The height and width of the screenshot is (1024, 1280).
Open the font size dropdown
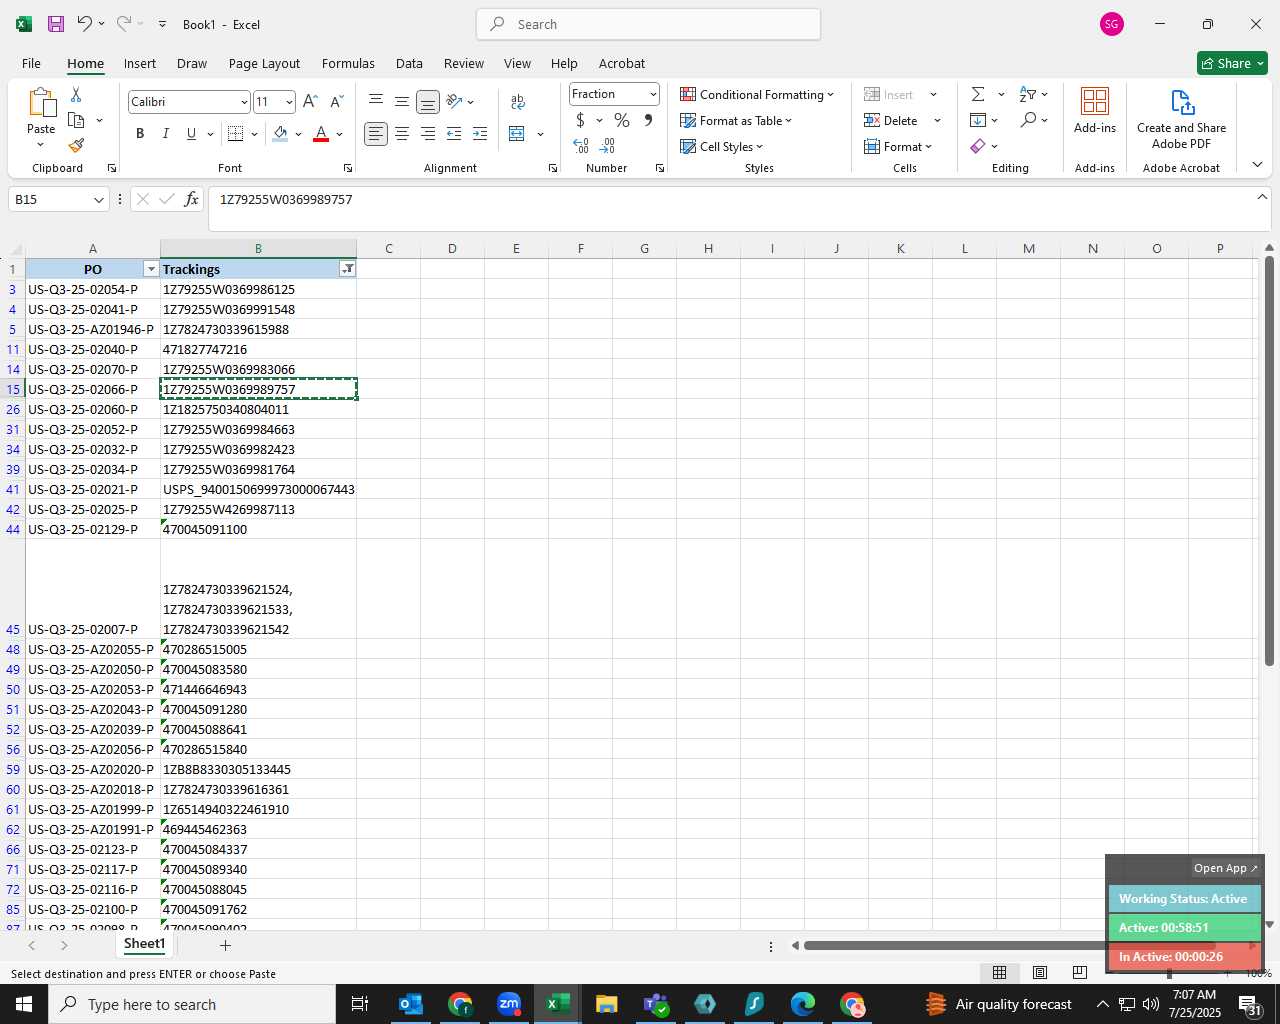tap(289, 102)
